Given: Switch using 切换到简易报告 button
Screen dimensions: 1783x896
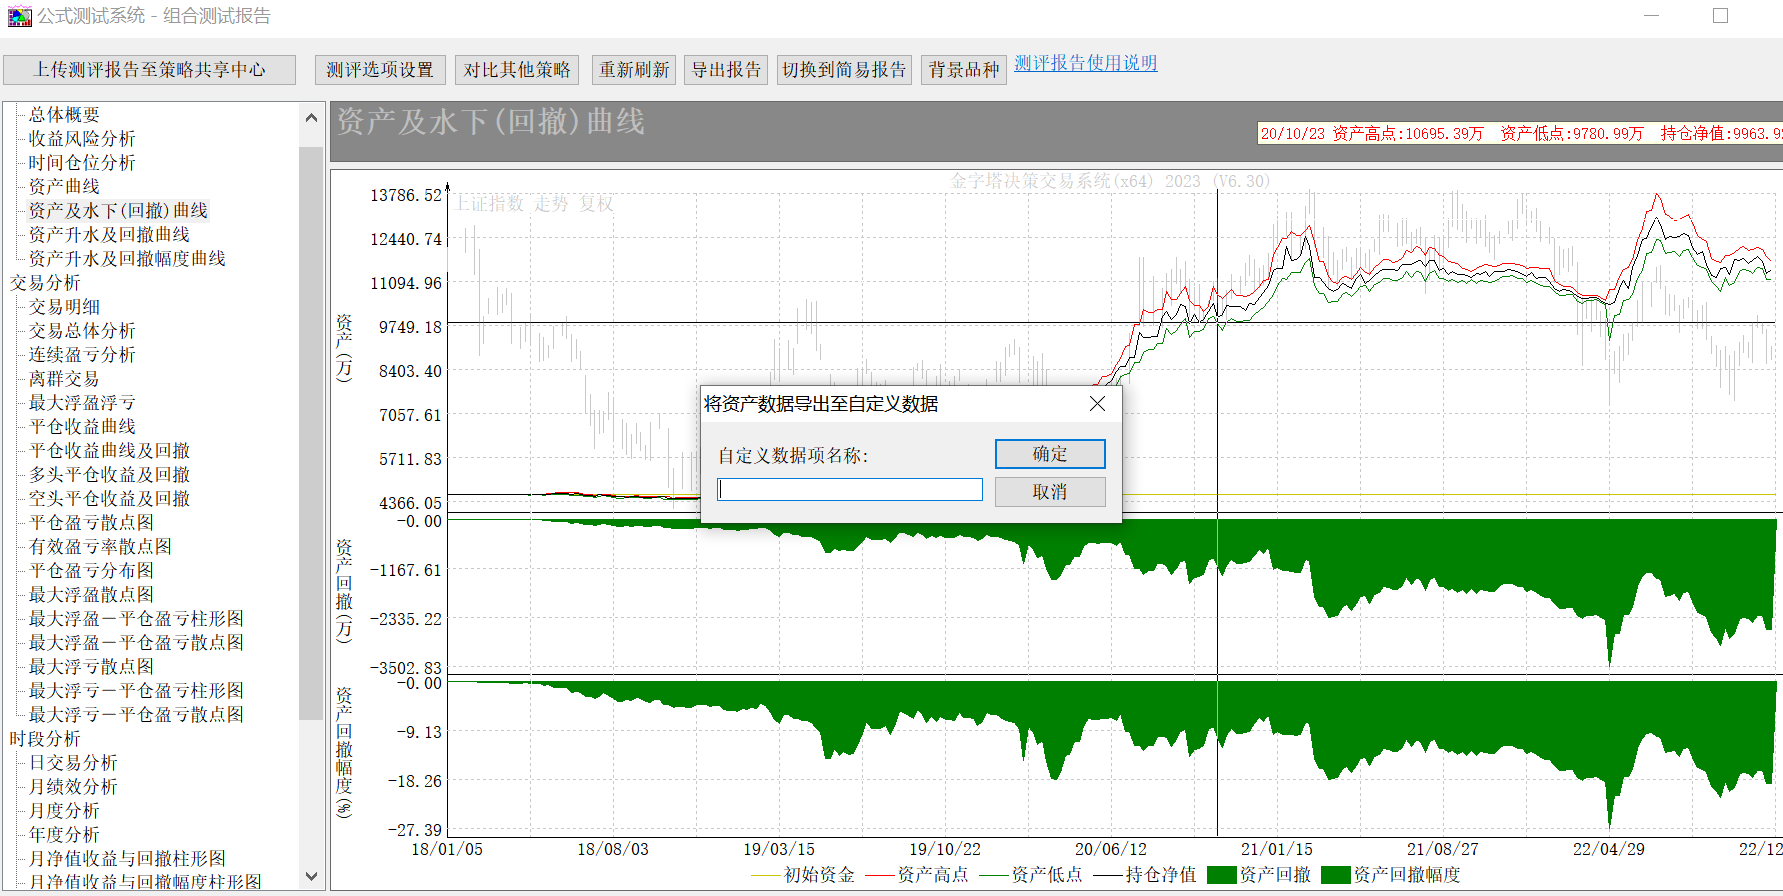Looking at the screenshot, I should 844,70.
